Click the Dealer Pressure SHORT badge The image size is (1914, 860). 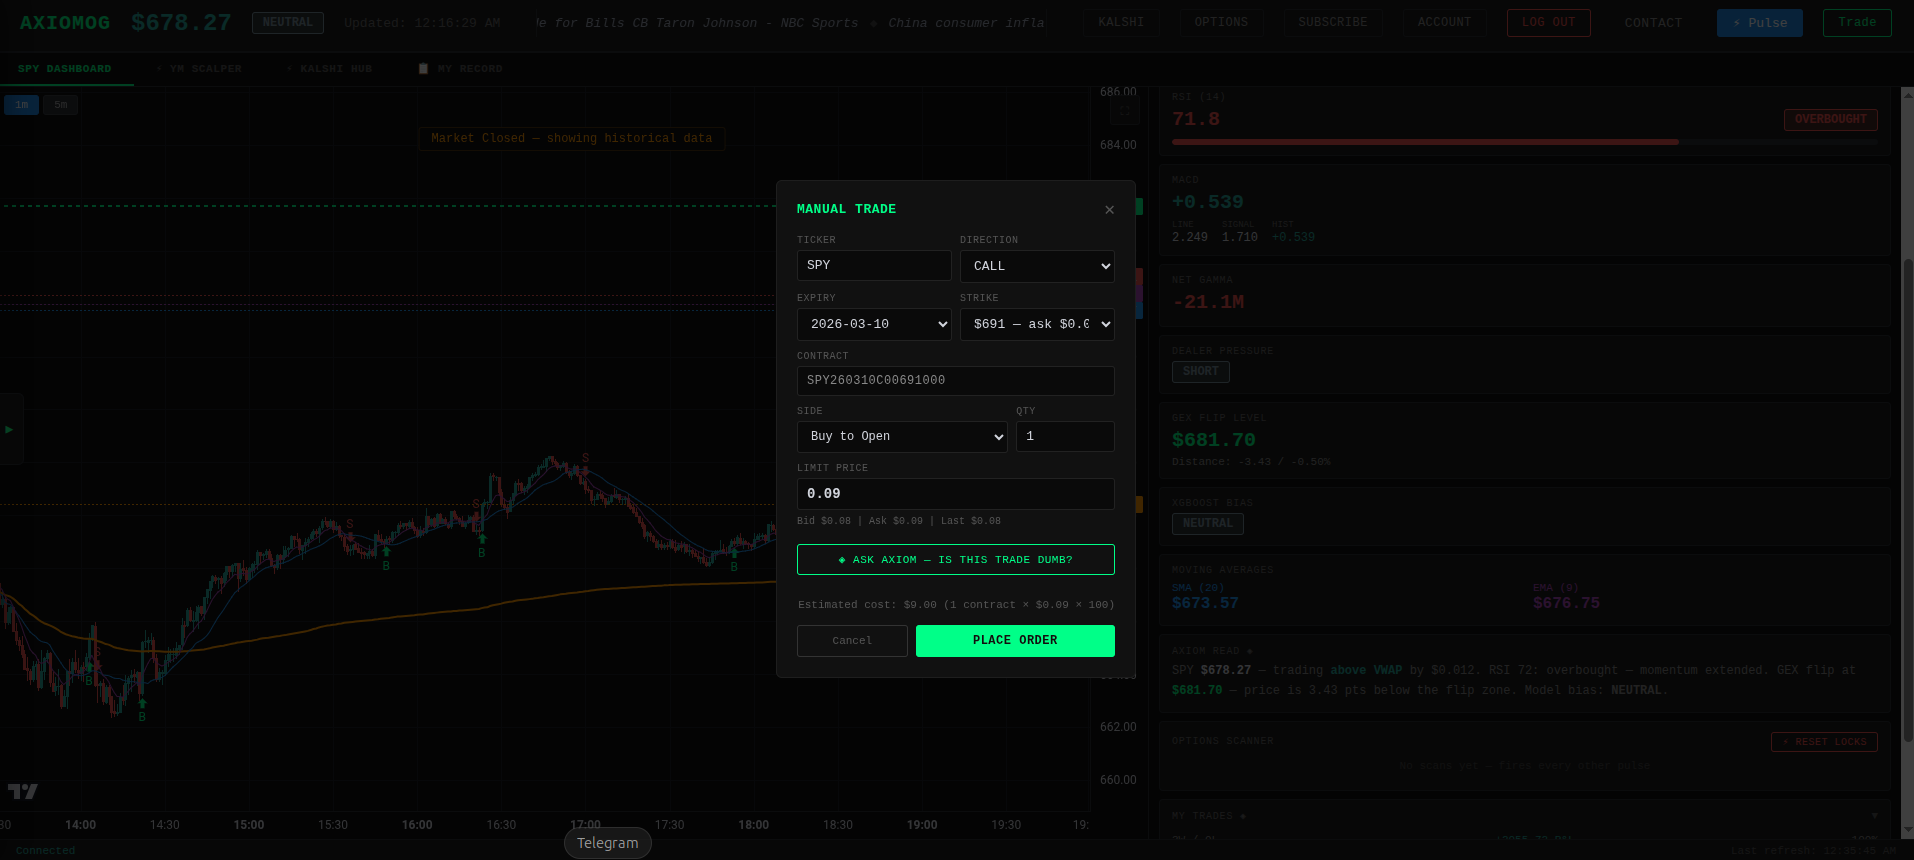click(1200, 371)
